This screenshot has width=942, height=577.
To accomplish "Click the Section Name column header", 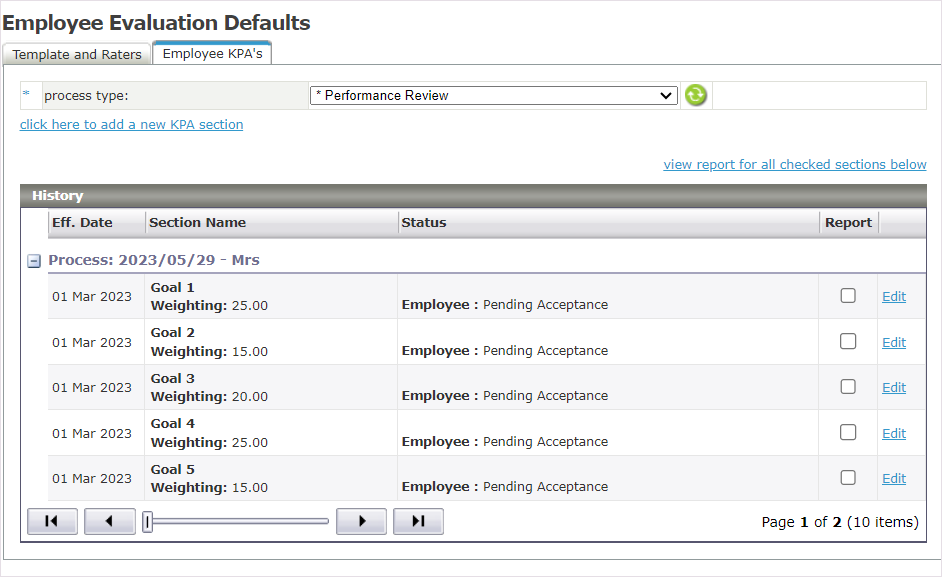I will (197, 223).
